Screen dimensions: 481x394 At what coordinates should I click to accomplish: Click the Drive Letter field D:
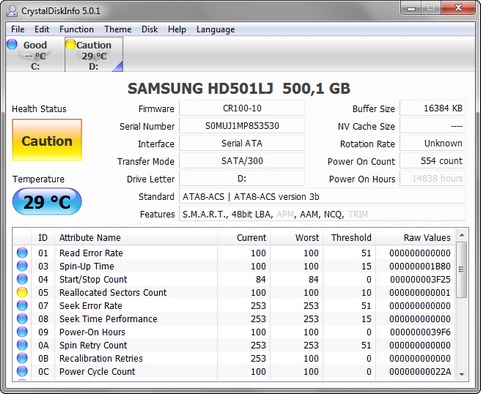(x=242, y=179)
